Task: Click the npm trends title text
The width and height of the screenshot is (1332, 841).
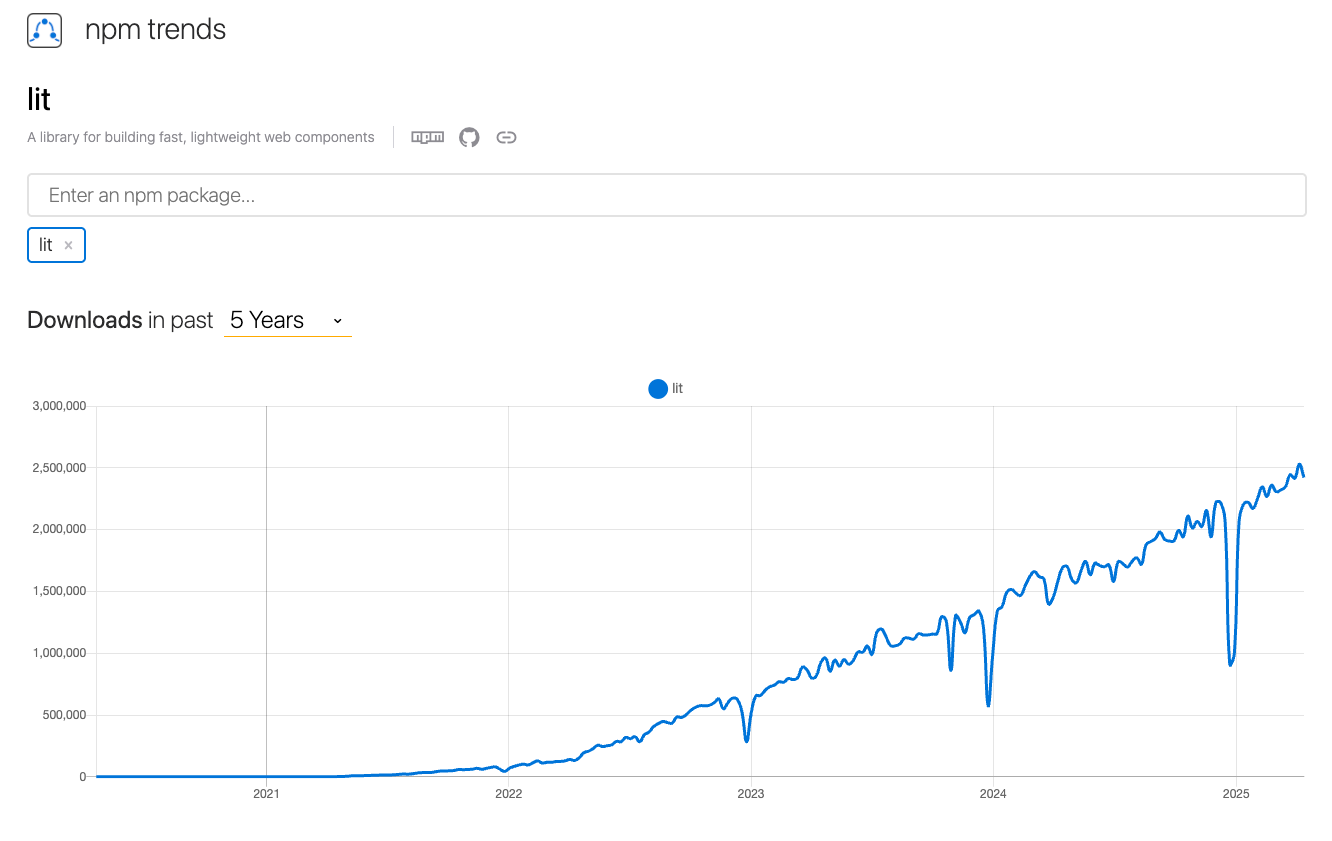Action: pyautogui.click(x=155, y=29)
